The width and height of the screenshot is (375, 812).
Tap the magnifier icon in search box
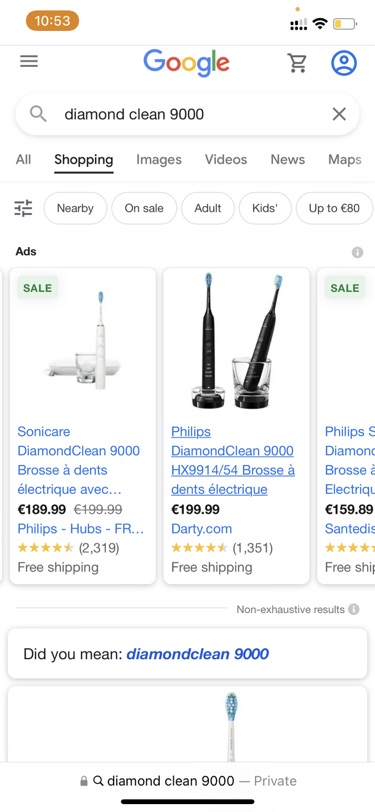[38, 113]
